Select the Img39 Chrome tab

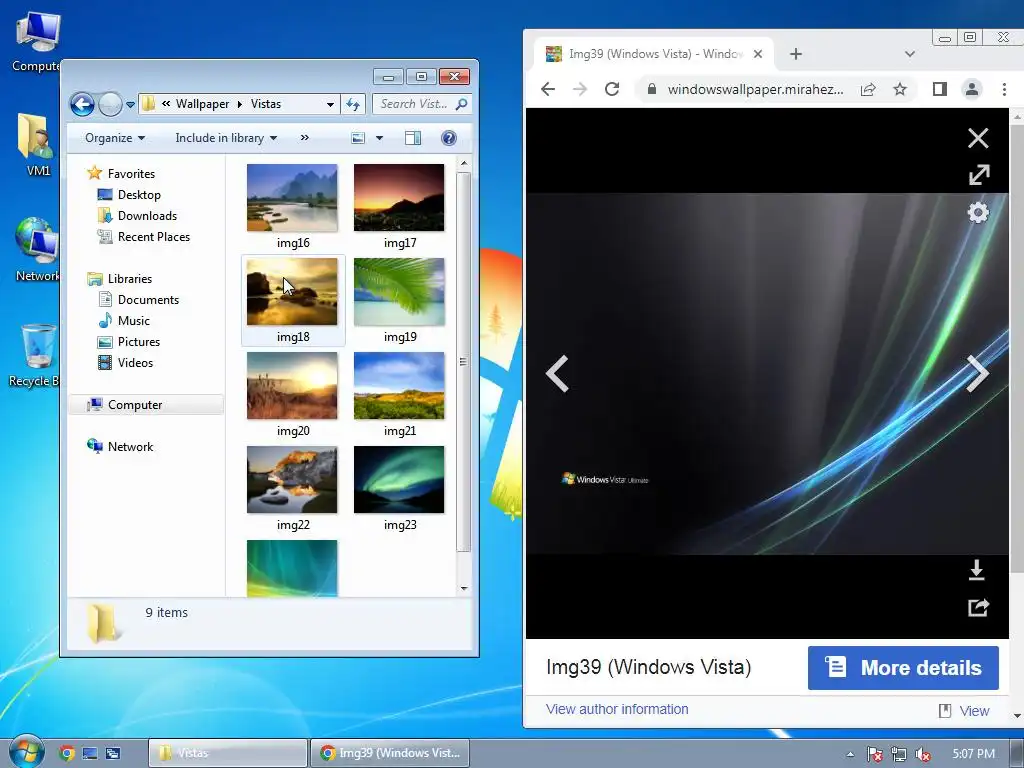pos(654,54)
